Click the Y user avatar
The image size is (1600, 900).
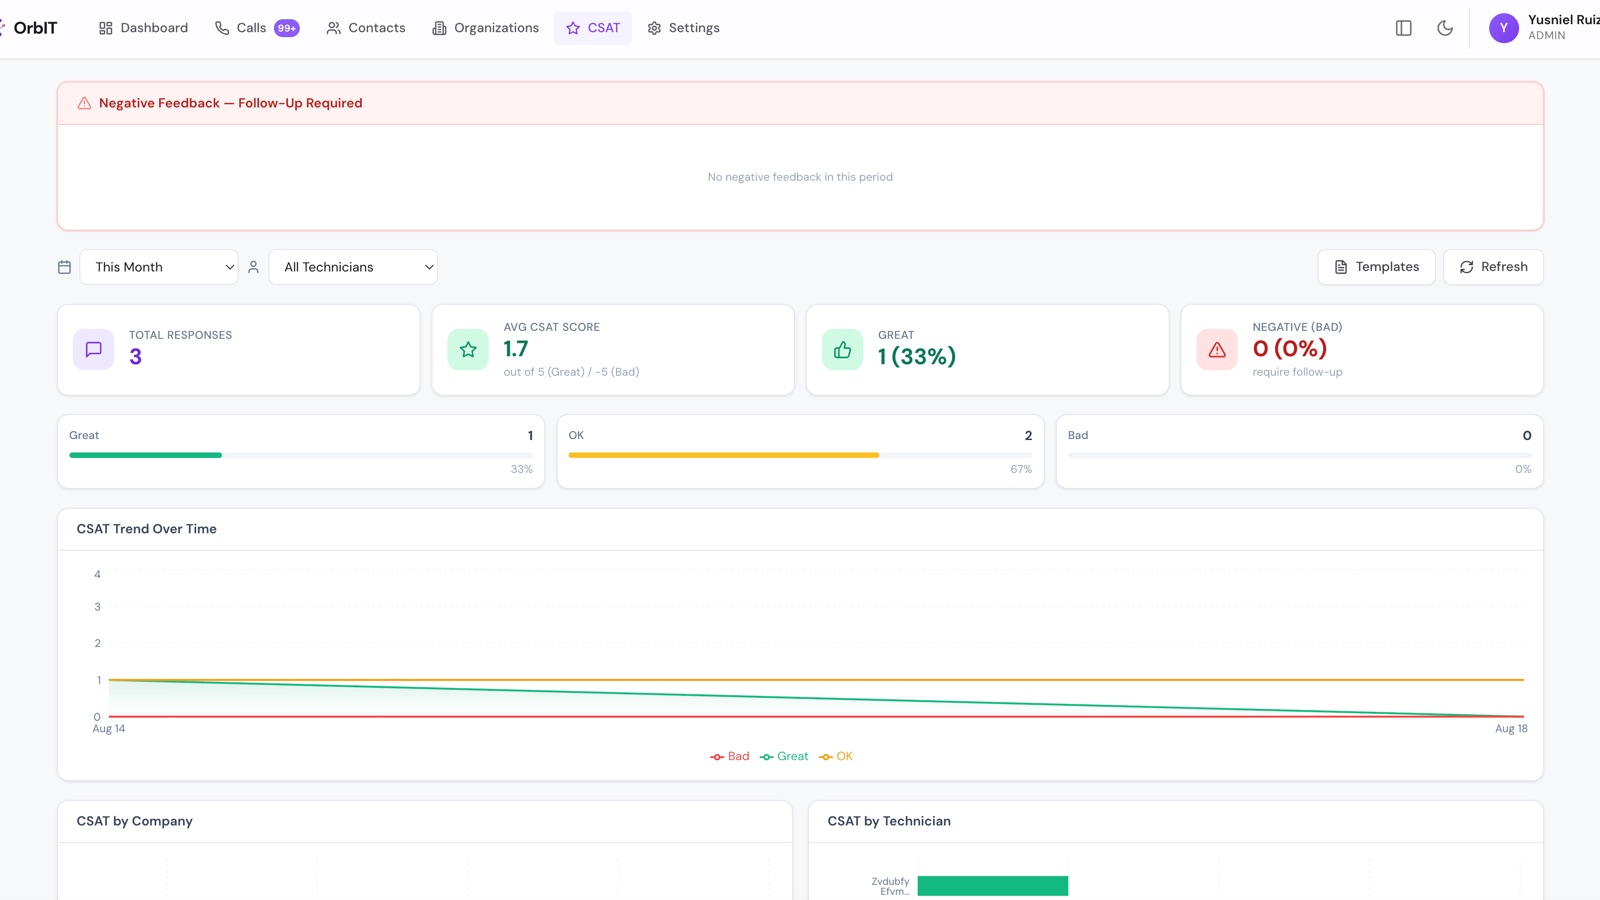pyautogui.click(x=1503, y=28)
